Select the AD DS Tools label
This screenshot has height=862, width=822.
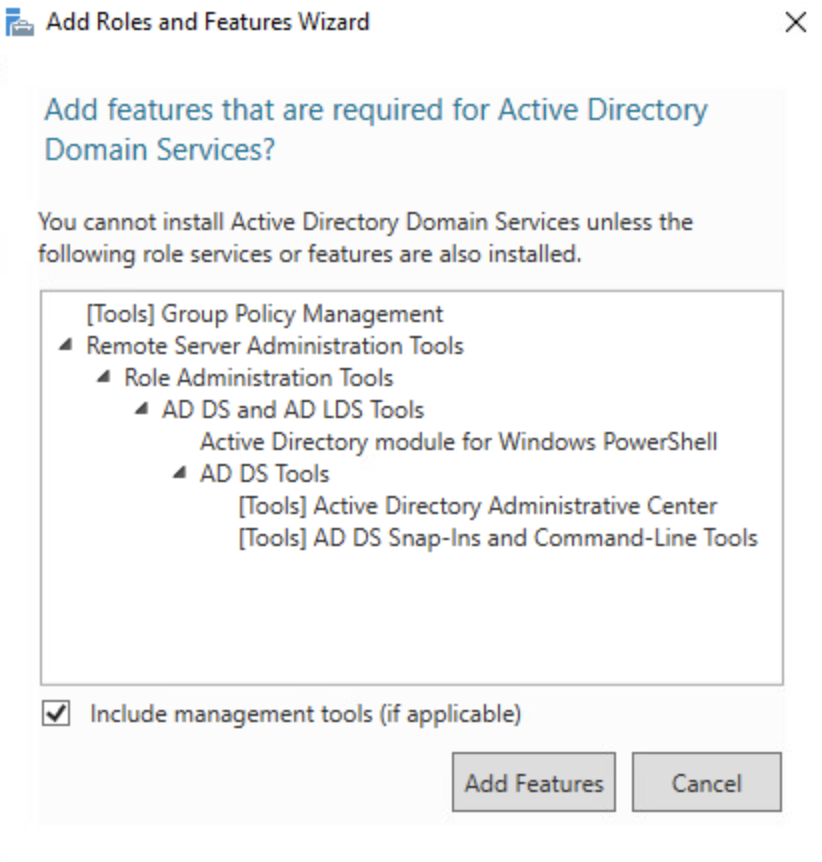coord(264,474)
